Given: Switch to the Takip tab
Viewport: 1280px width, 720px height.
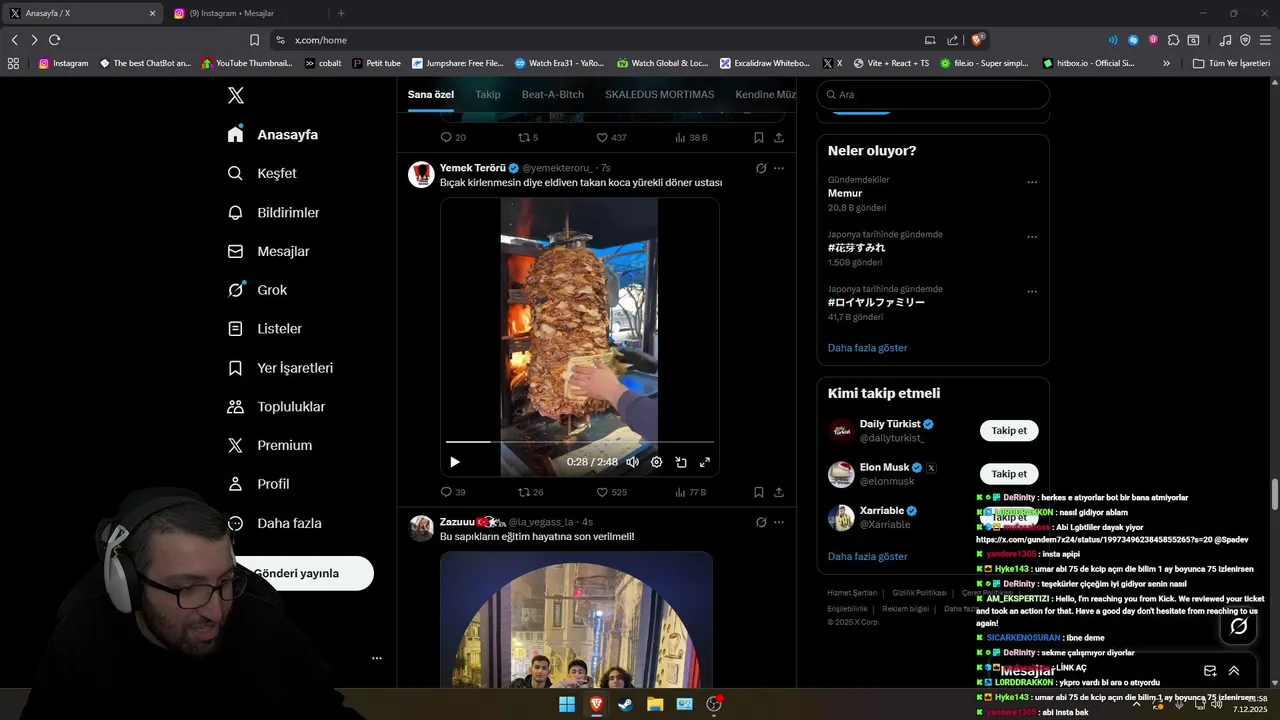Looking at the screenshot, I should (488, 94).
